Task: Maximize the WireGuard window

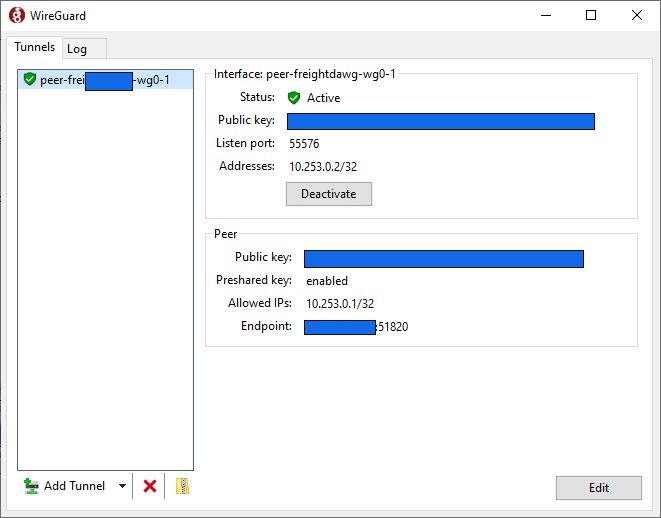Action: 591,16
